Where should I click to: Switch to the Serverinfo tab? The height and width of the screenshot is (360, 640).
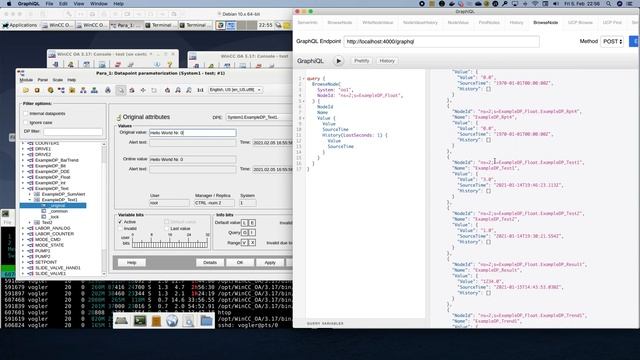pos(307,22)
